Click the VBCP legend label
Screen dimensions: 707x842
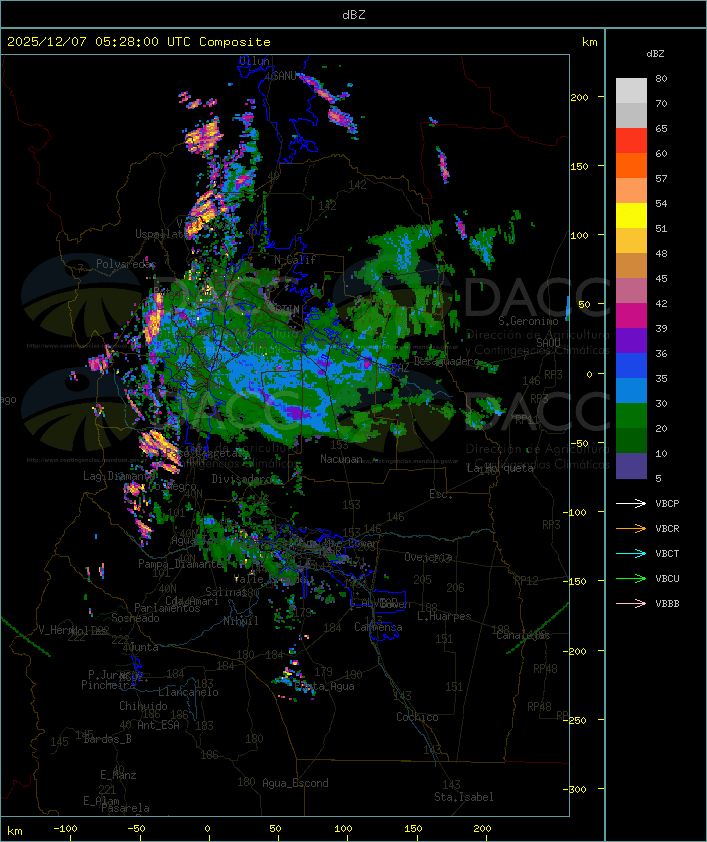(x=667, y=503)
